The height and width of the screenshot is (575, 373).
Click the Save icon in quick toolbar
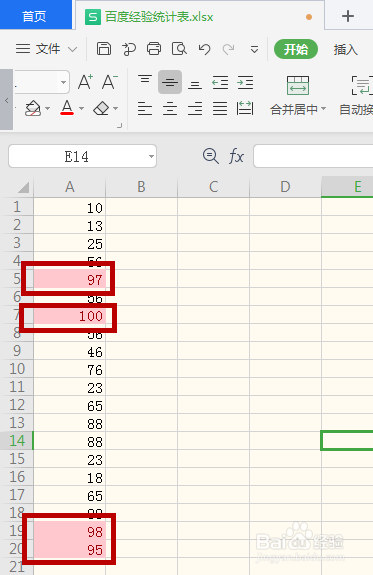104,49
